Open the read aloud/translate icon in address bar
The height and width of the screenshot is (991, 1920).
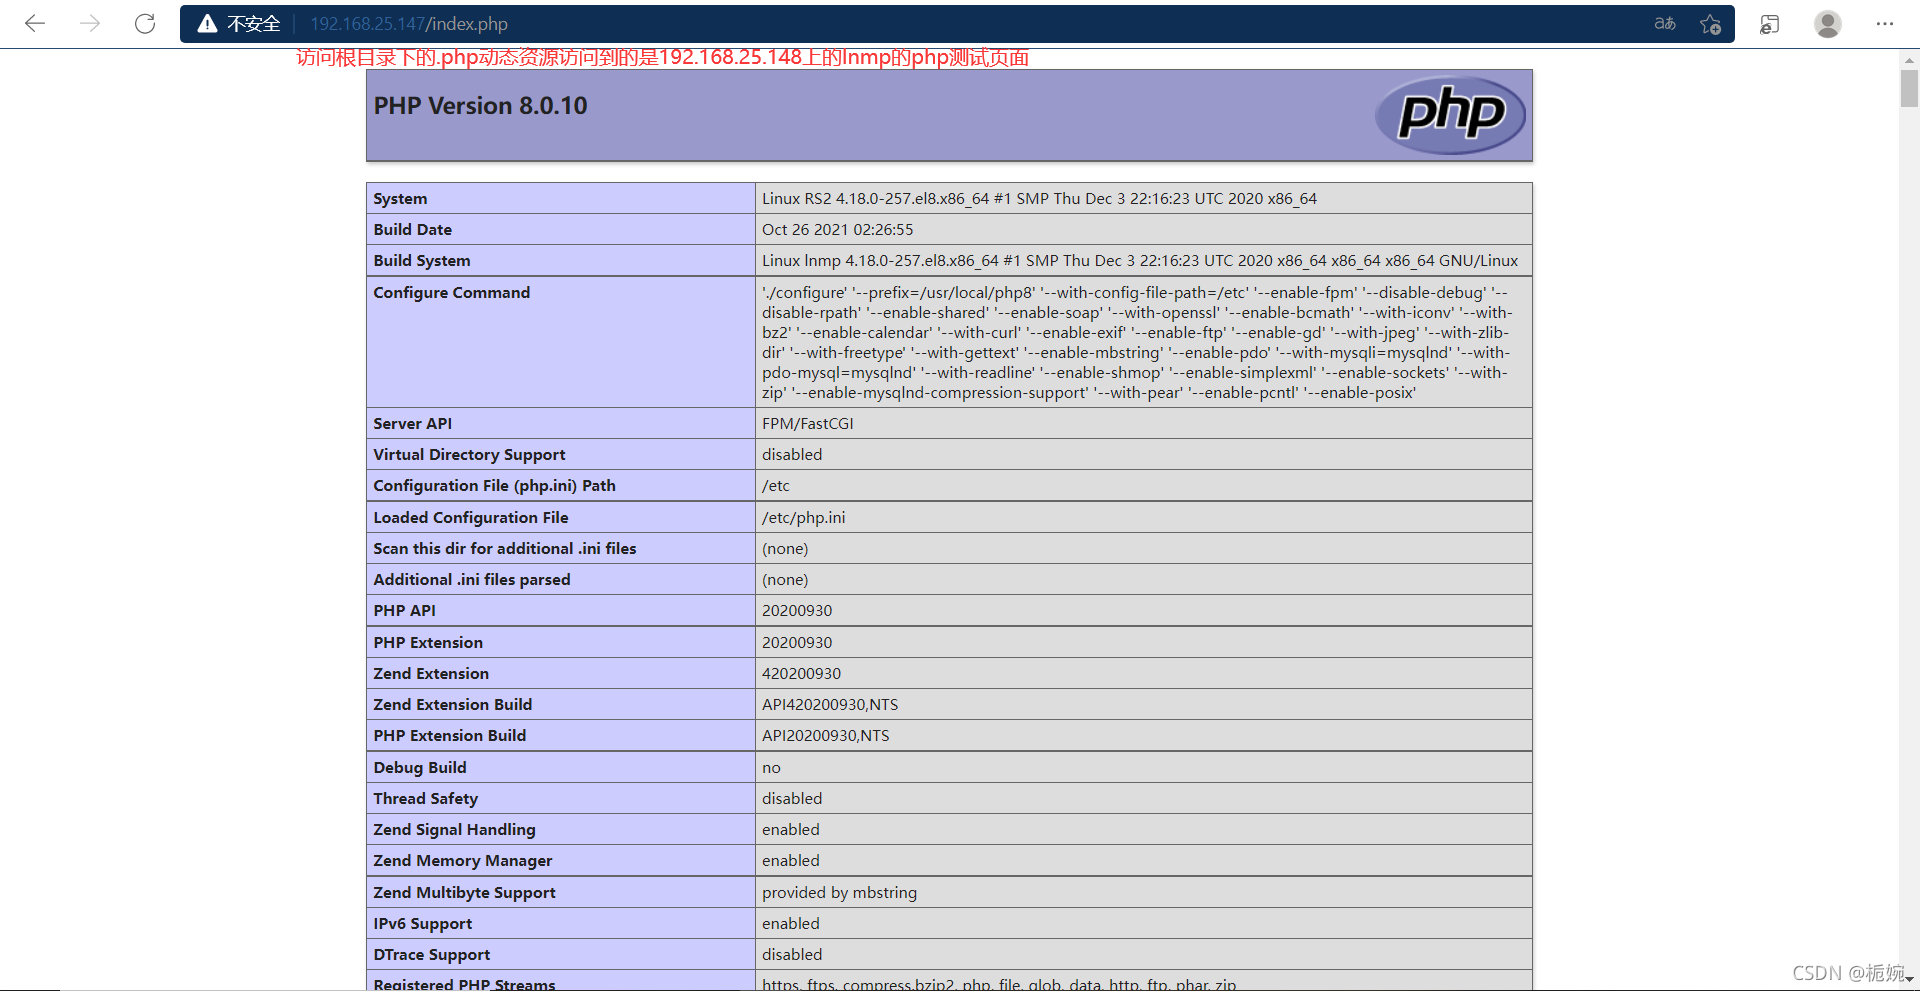[x=1665, y=24]
